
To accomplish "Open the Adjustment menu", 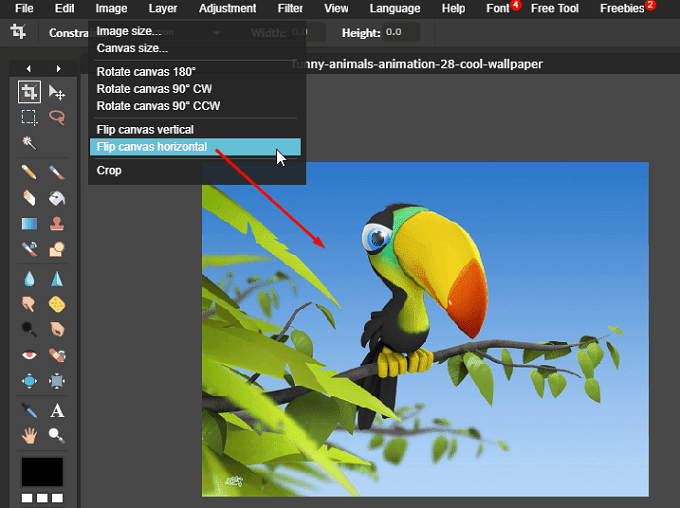I will [227, 8].
